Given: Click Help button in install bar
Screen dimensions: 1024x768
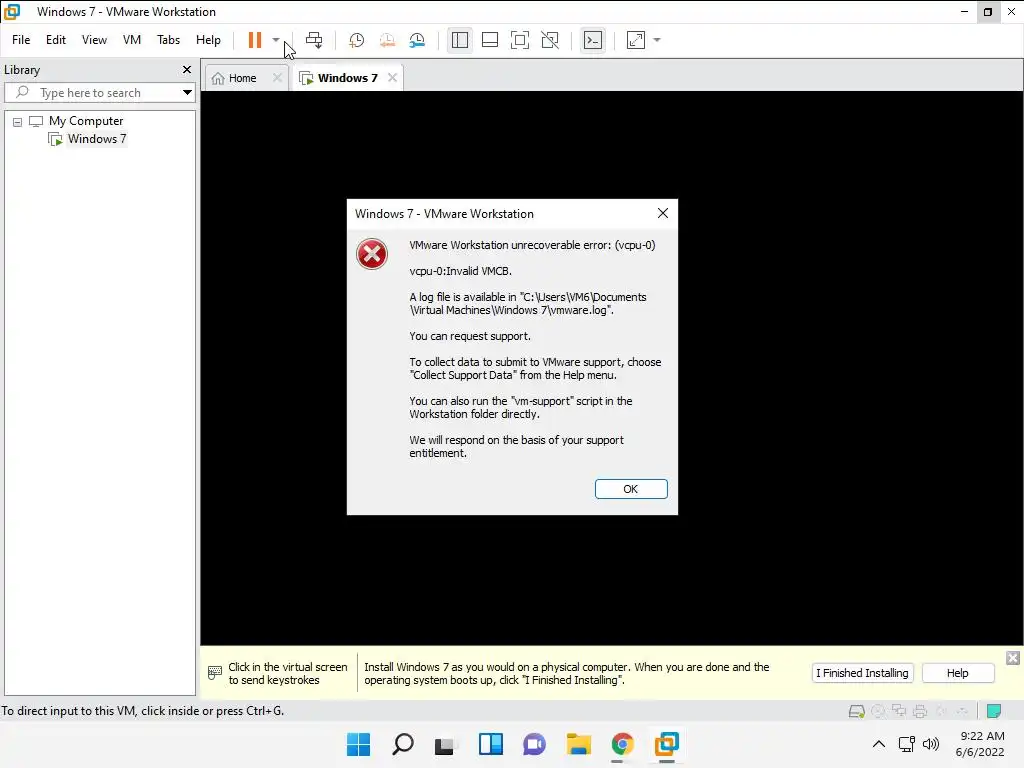Looking at the screenshot, I should 958,673.
